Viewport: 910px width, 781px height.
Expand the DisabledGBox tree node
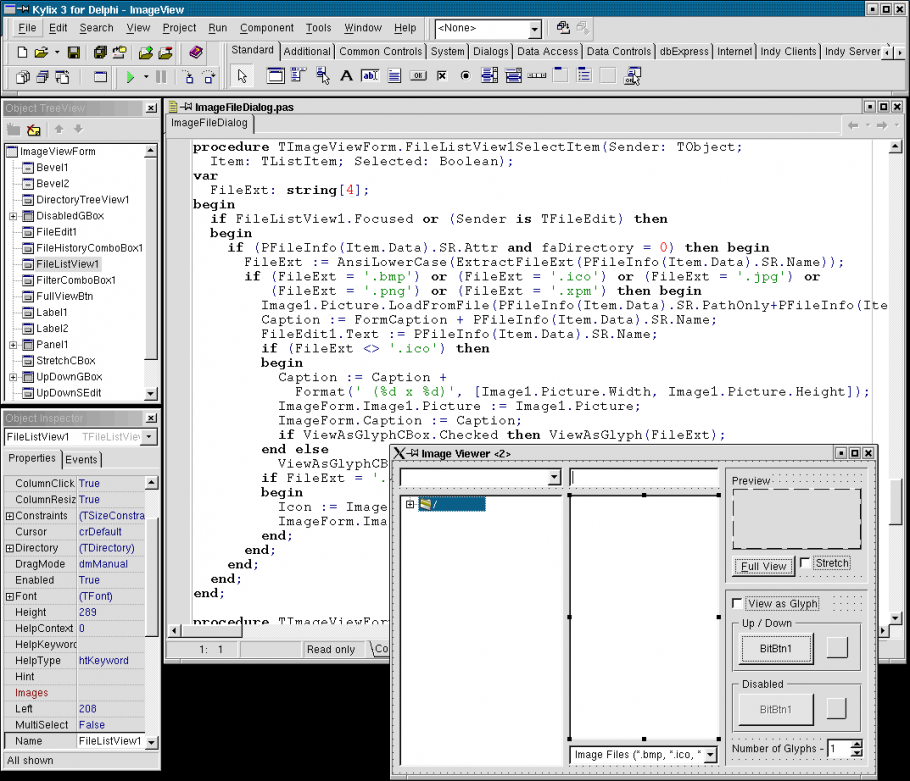point(13,216)
